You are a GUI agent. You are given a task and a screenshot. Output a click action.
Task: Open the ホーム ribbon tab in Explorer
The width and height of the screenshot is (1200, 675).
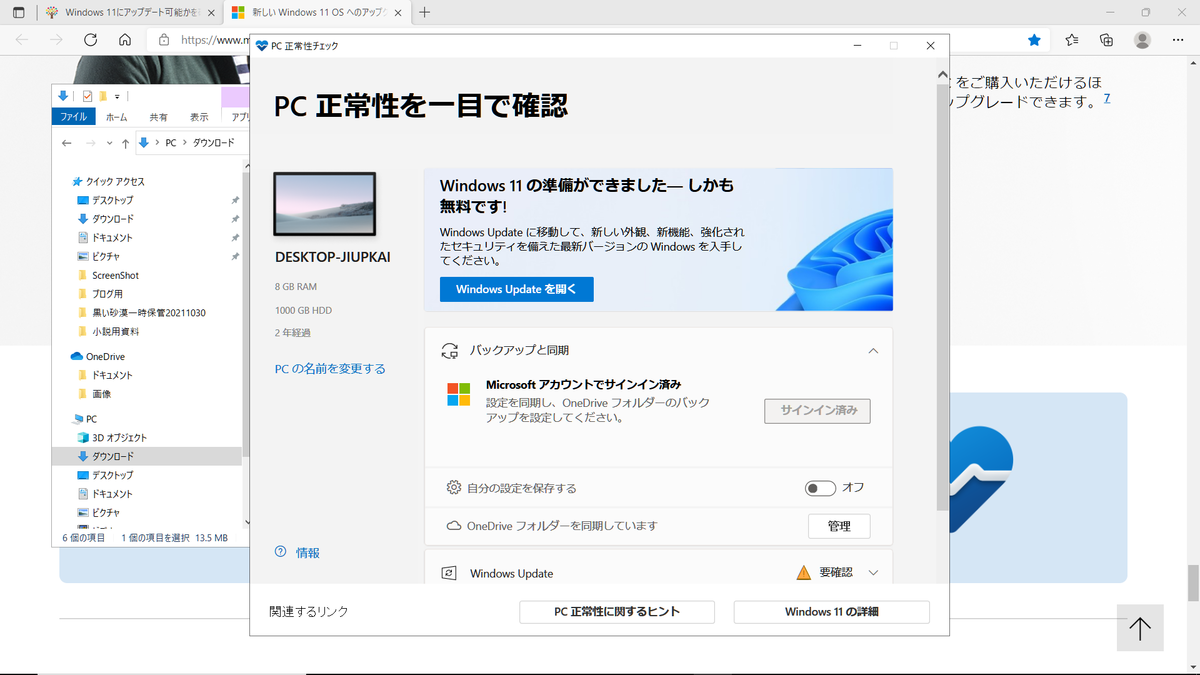[x=116, y=117]
